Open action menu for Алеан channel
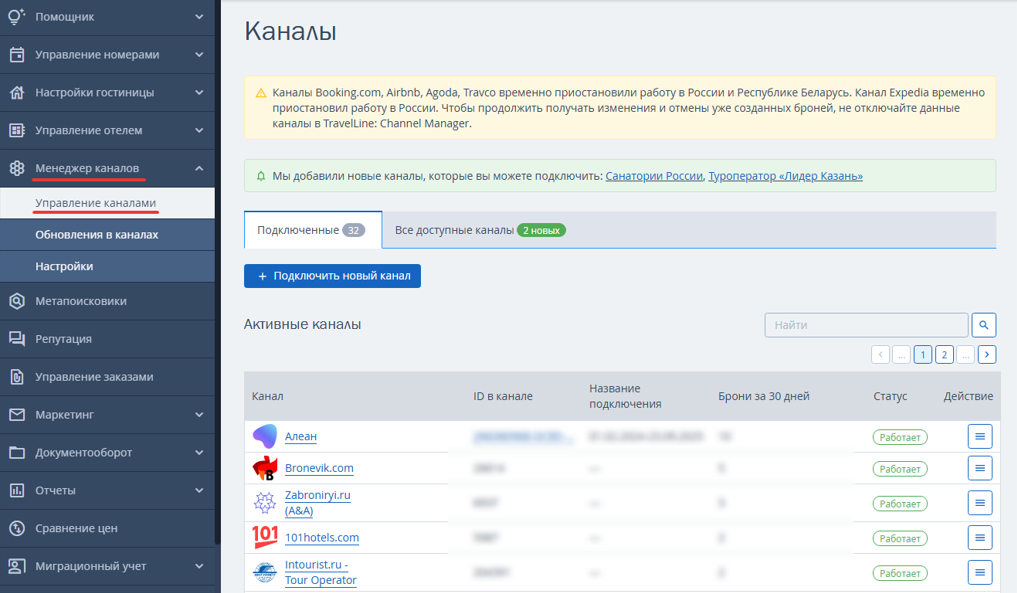1017x593 pixels. pos(979,437)
